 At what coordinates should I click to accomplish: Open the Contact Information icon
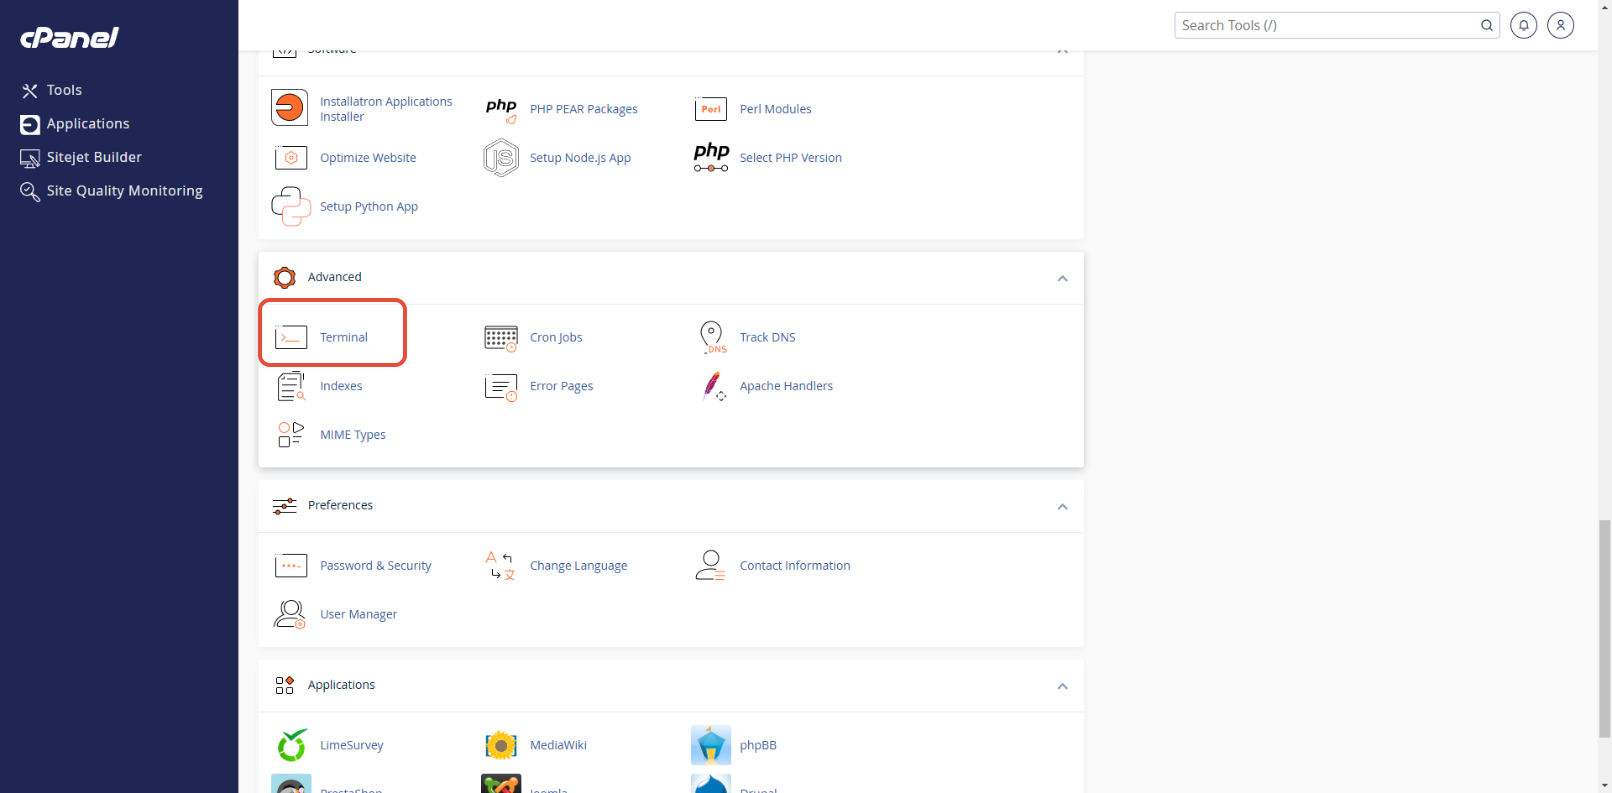coord(710,565)
